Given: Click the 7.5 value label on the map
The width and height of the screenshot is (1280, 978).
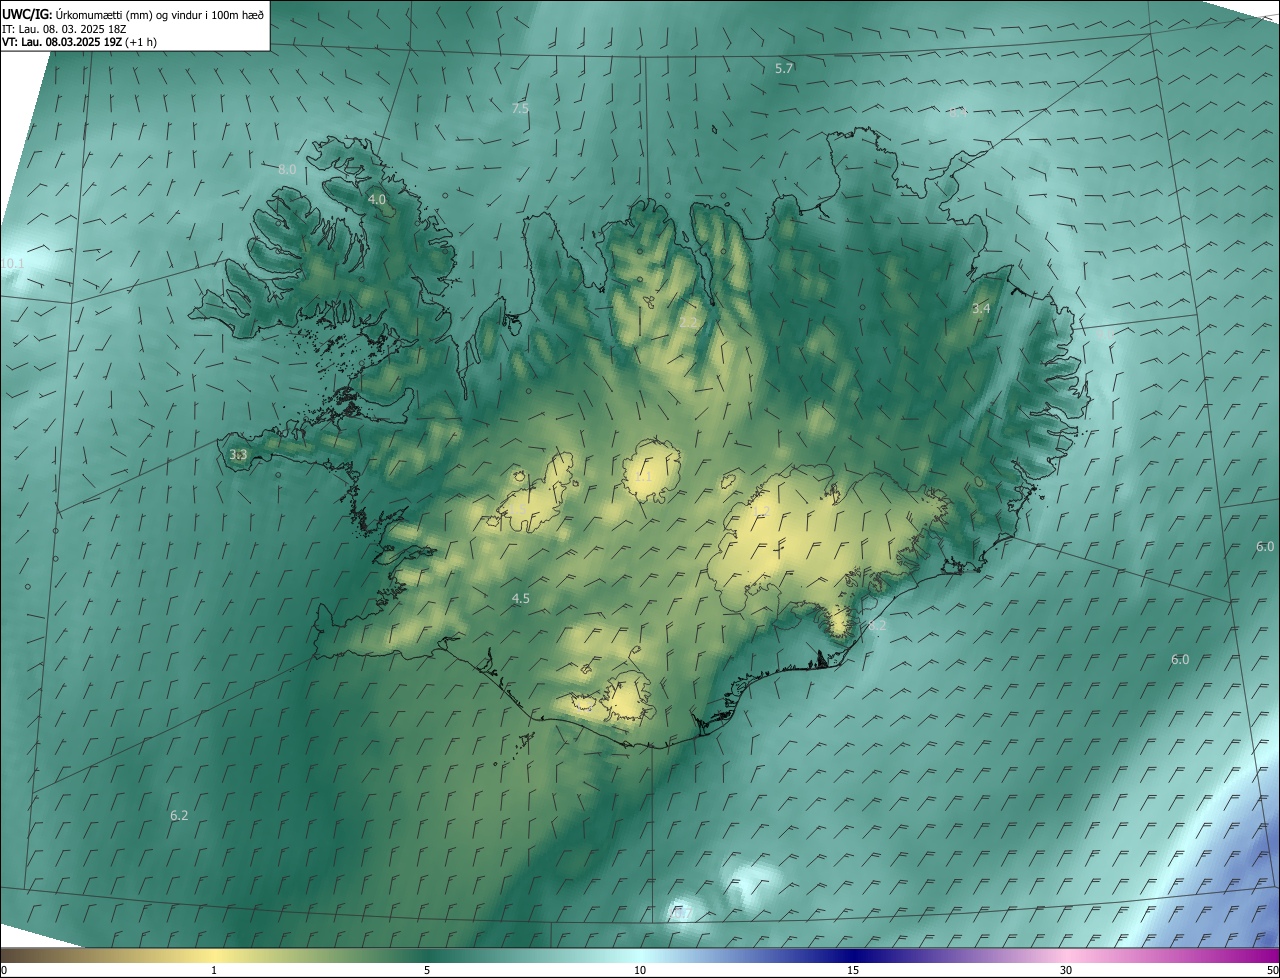Looking at the screenshot, I should (520, 108).
